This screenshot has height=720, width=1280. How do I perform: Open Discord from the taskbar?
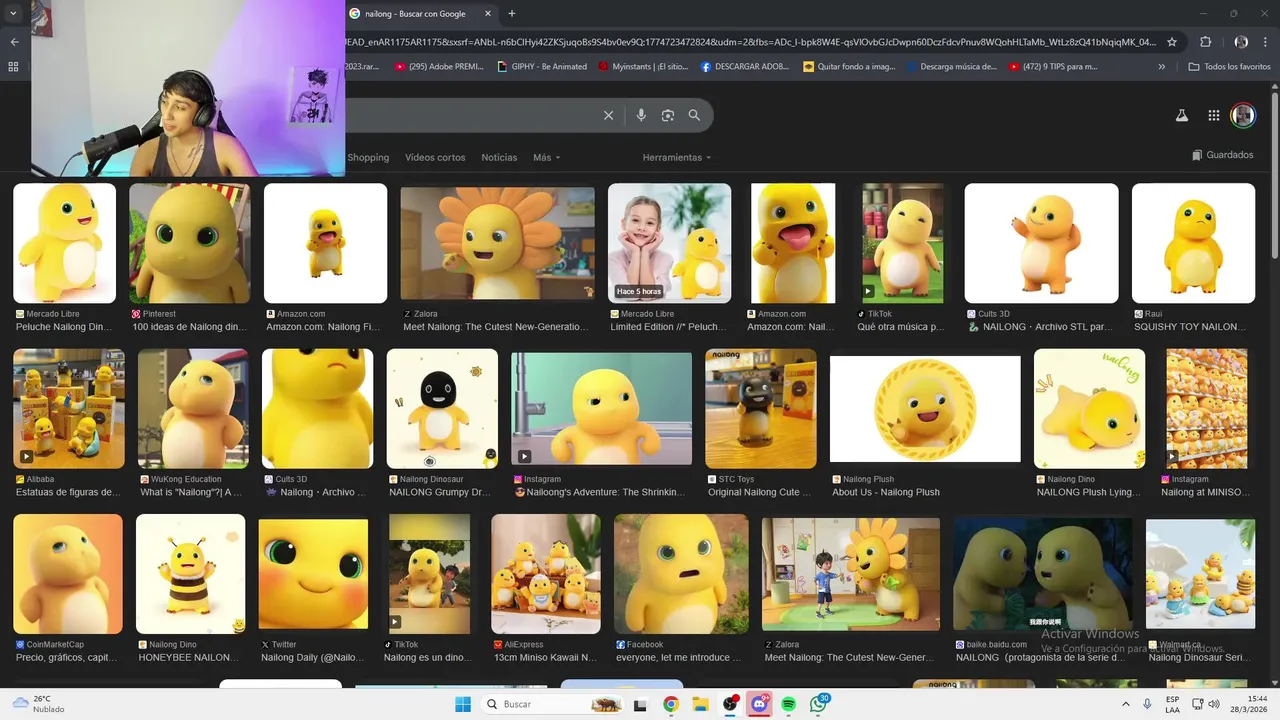click(760, 704)
